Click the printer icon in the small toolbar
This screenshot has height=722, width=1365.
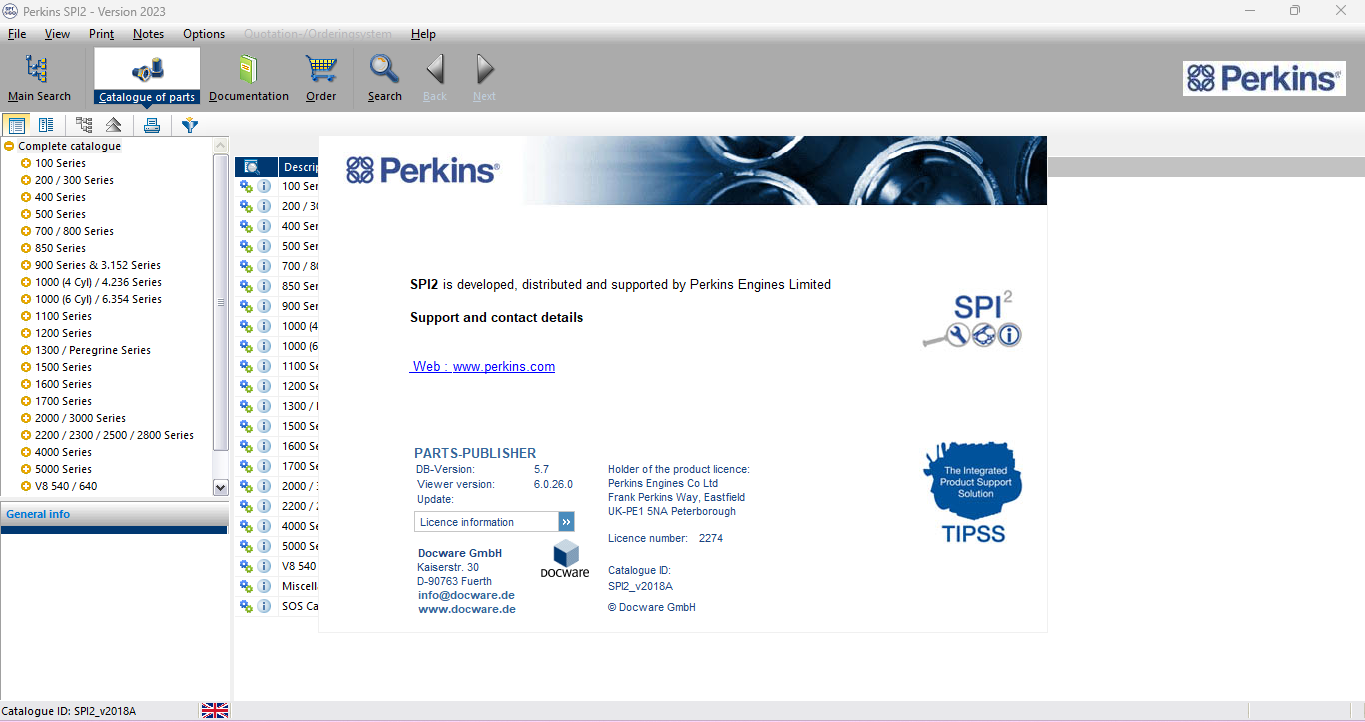point(152,125)
